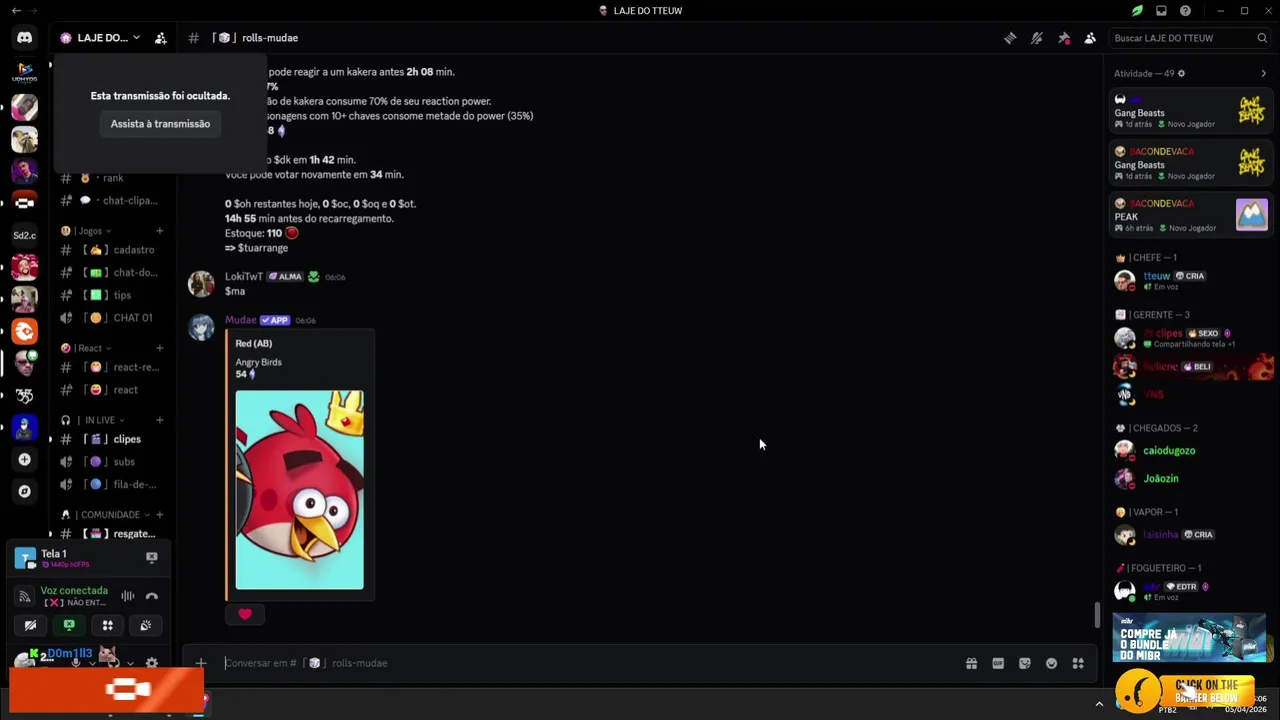Add channel to Jogos category
Screen dimensions: 1280x720
click(x=159, y=231)
